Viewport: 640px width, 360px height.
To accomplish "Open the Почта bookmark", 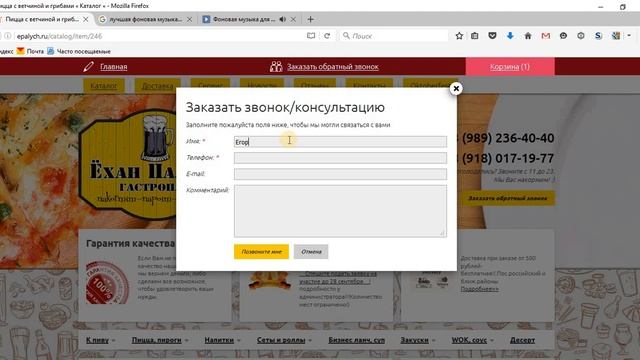I will coord(30,51).
